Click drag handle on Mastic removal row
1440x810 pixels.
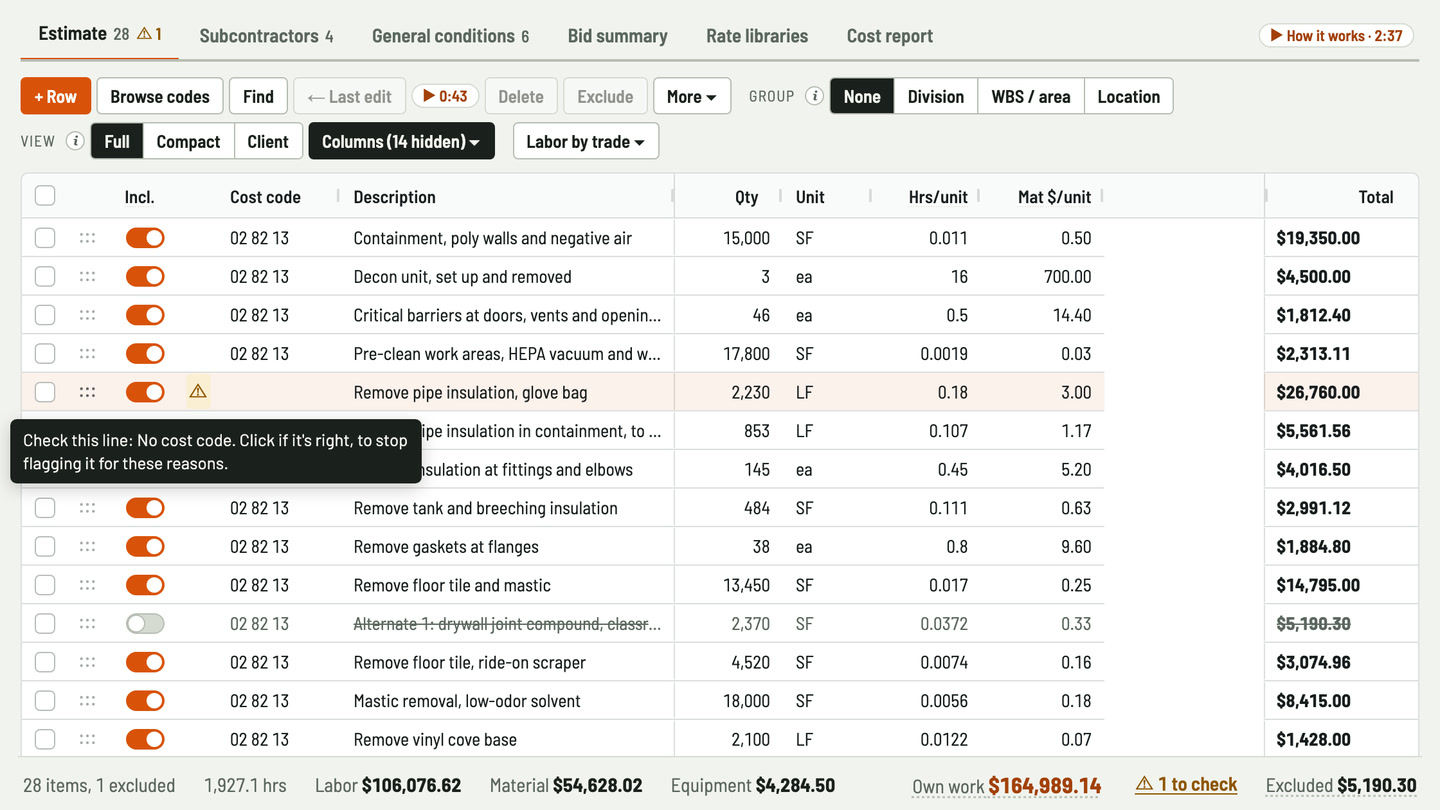point(87,700)
